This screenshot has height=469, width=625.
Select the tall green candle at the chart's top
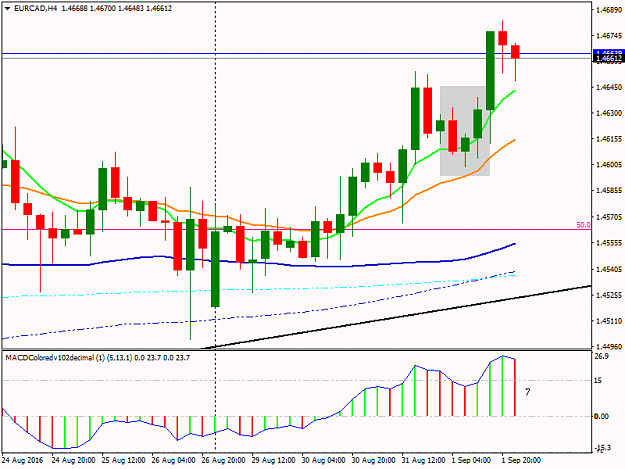point(490,71)
